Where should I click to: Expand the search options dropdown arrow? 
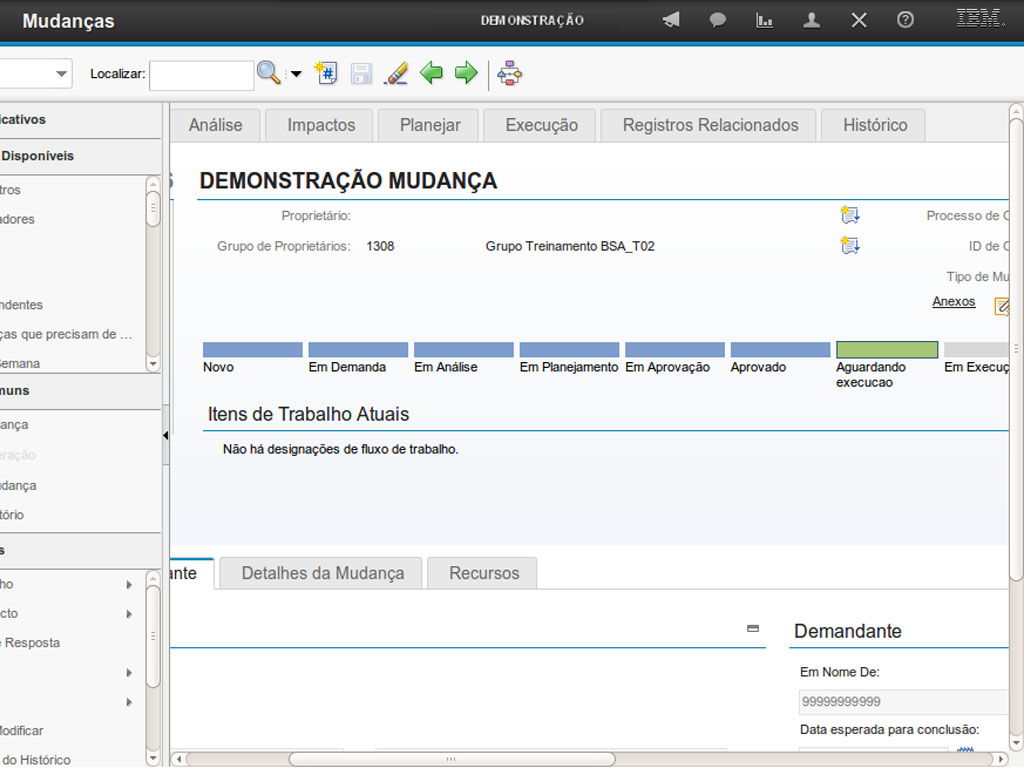[x=296, y=74]
